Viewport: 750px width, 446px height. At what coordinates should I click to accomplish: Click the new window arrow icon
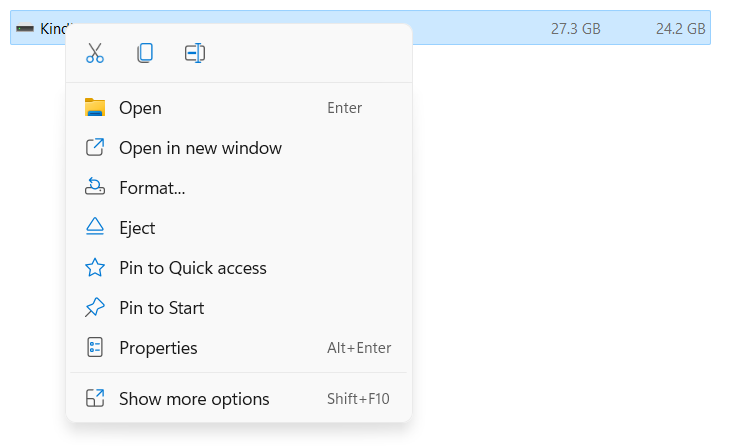(95, 148)
